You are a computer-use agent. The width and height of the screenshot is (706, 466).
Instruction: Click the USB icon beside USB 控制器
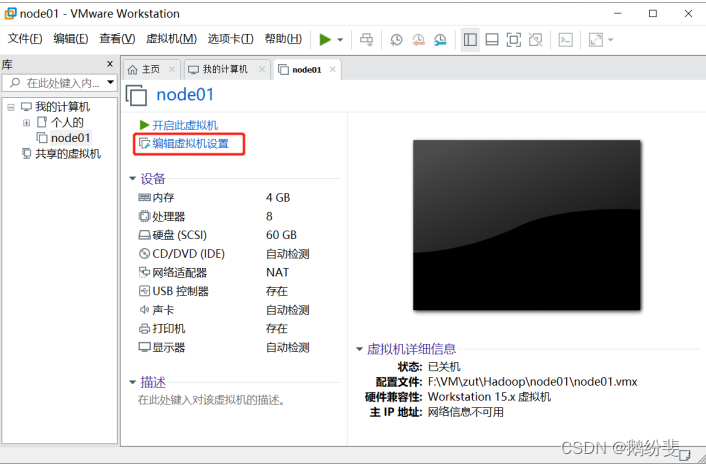coord(144,291)
